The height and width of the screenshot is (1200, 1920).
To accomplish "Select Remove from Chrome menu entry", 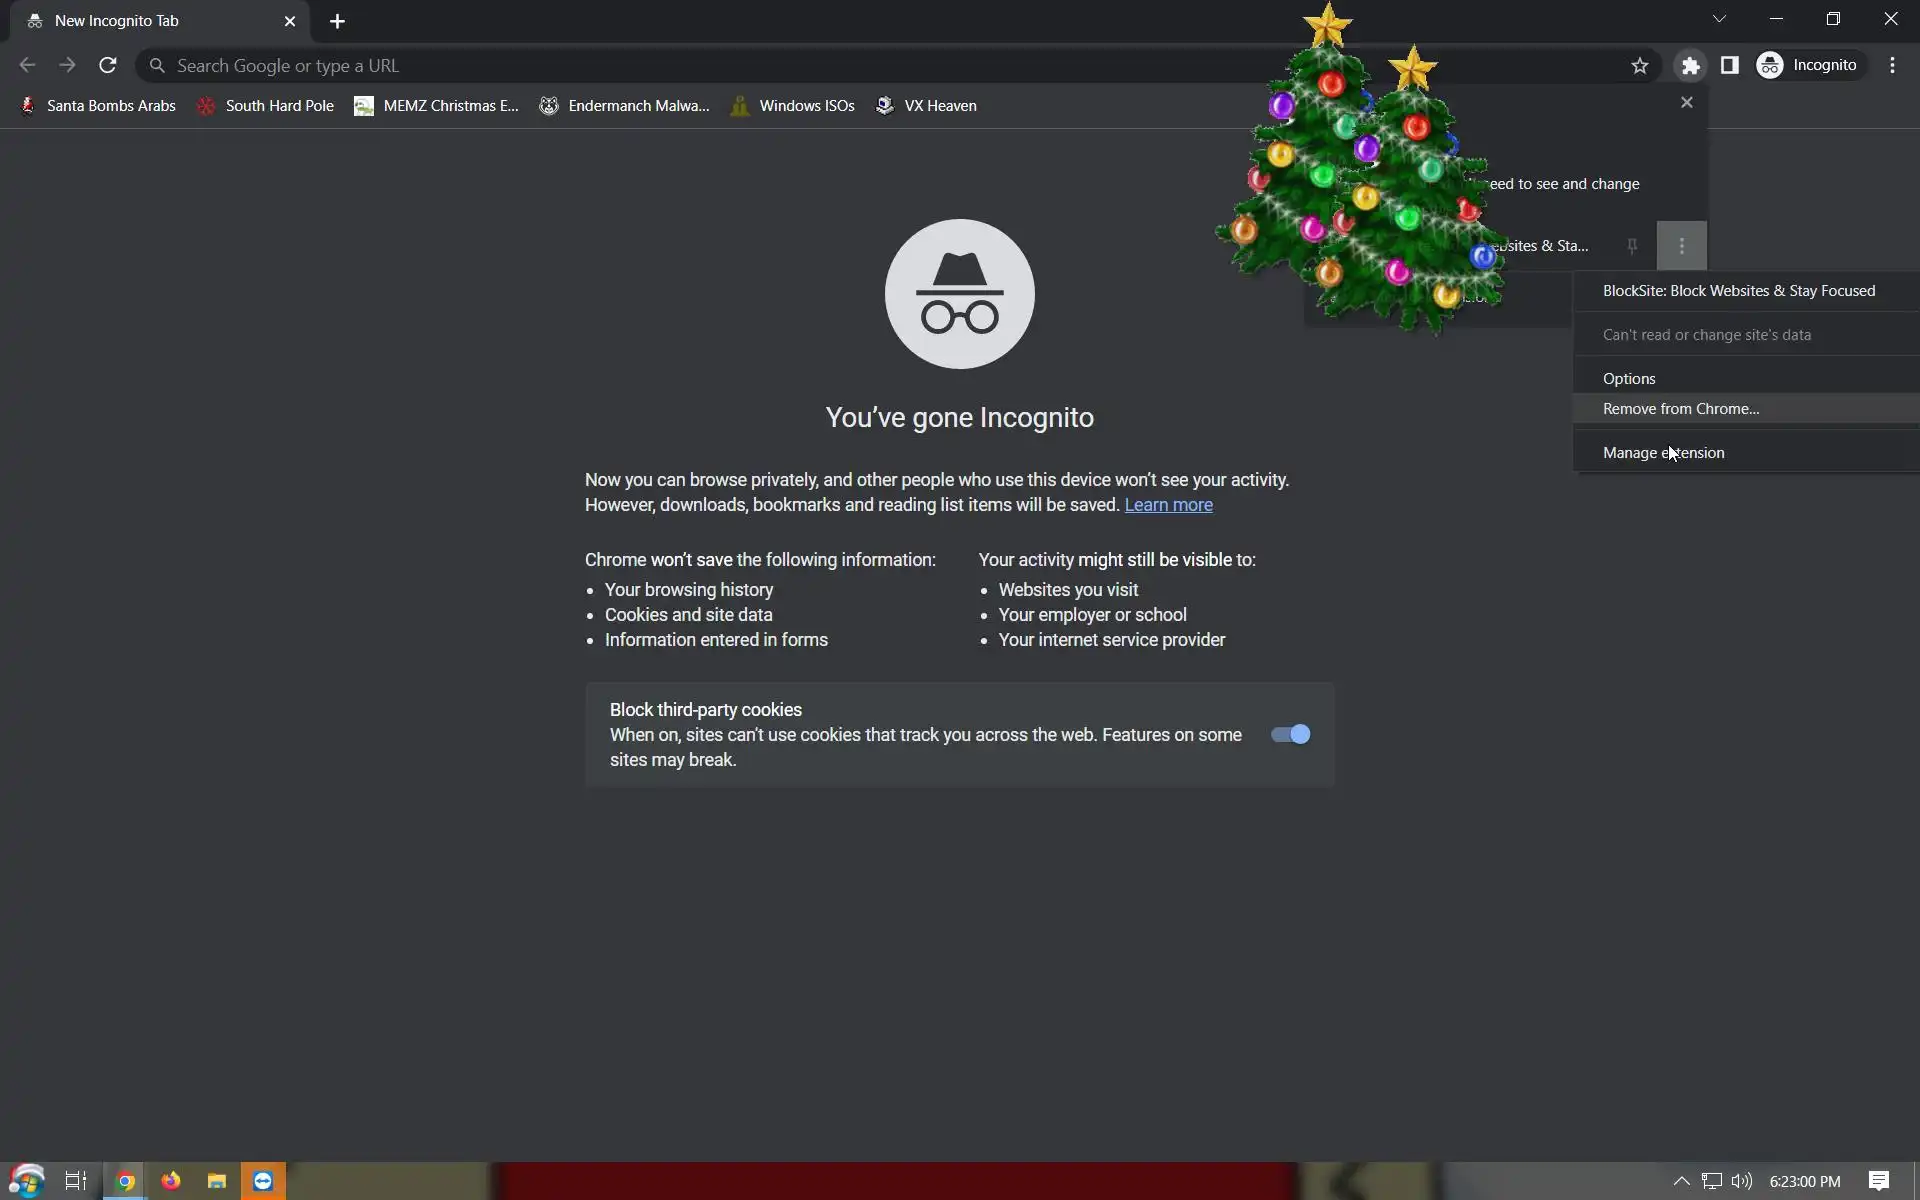I will [1680, 409].
